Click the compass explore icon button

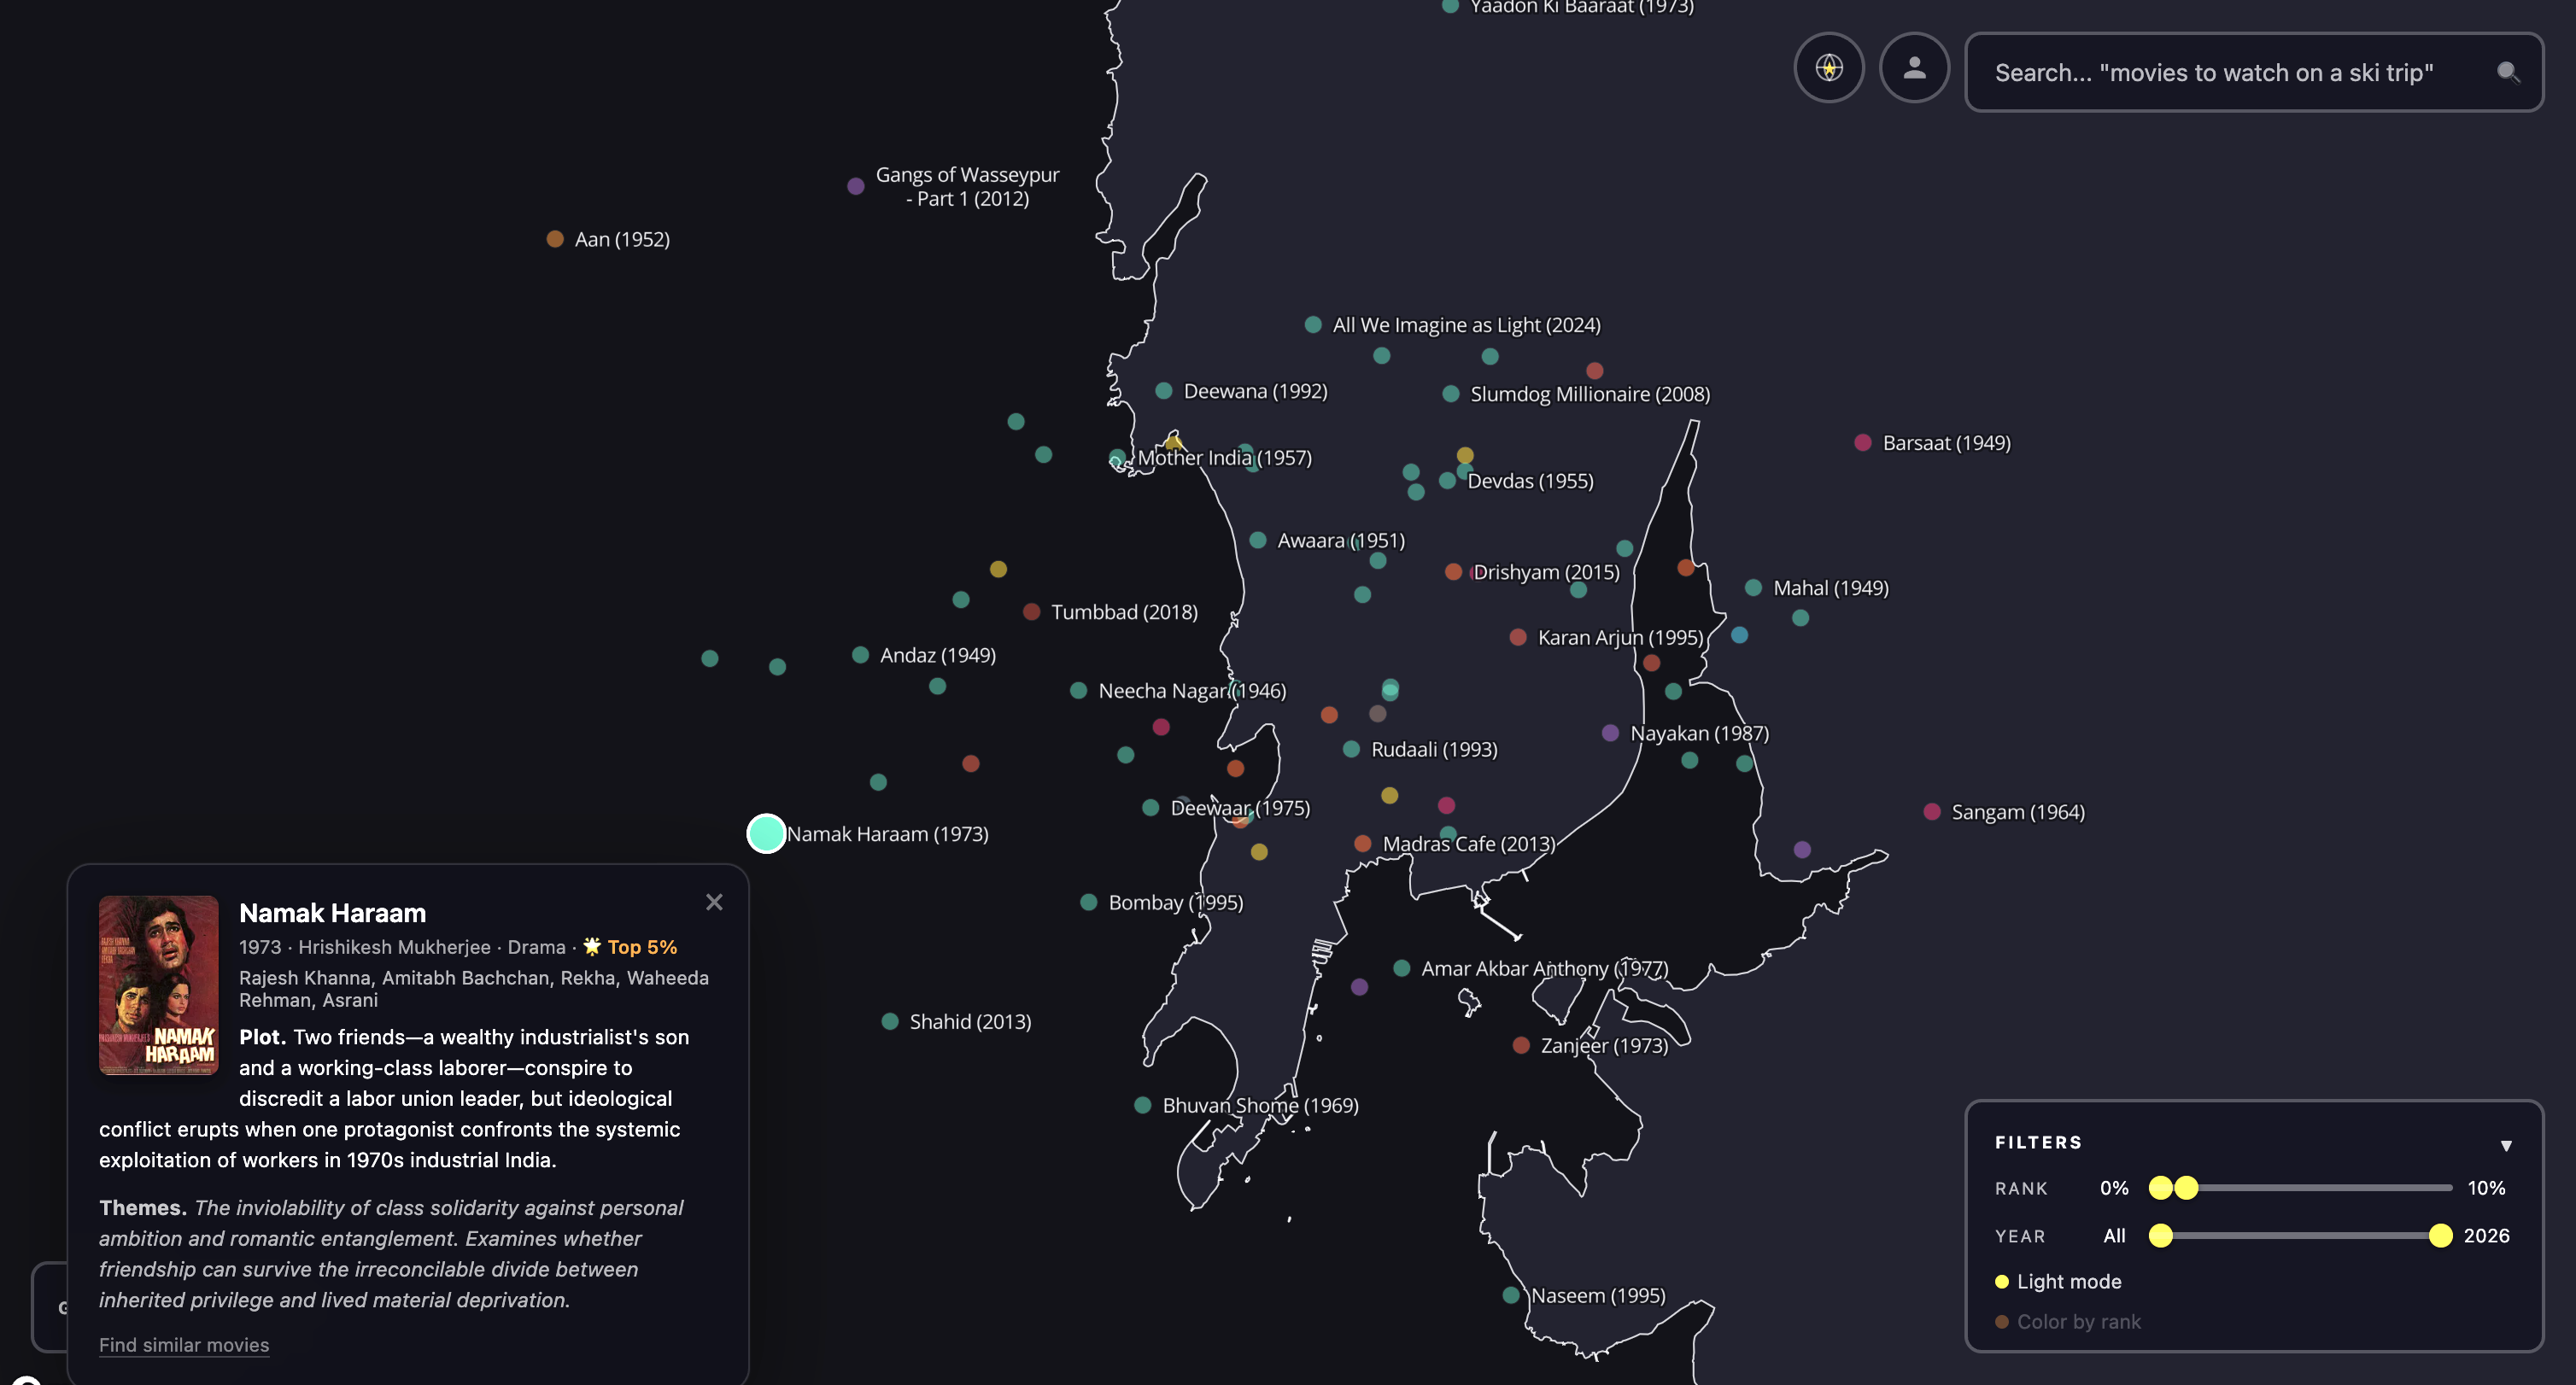pos(1828,68)
